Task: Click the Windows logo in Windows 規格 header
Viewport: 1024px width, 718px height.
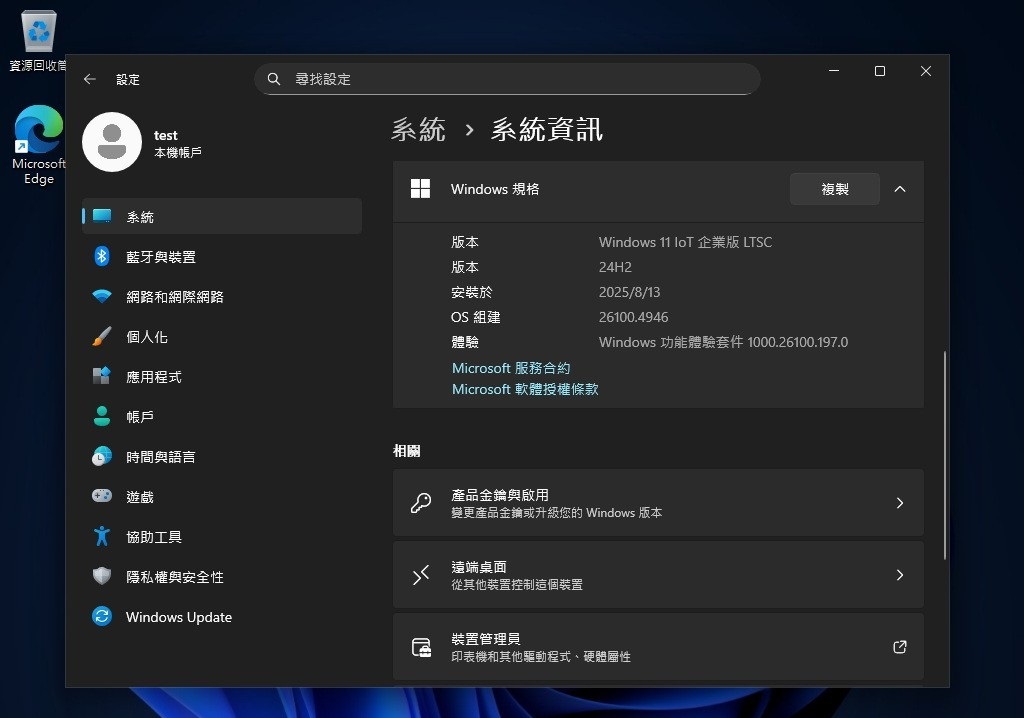Action: coord(421,189)
